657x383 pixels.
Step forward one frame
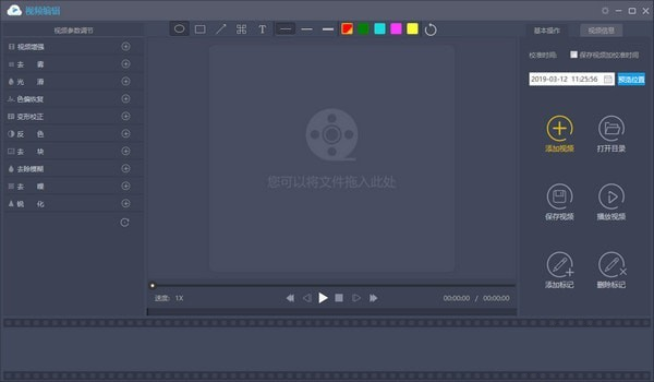tap(357, 298)
